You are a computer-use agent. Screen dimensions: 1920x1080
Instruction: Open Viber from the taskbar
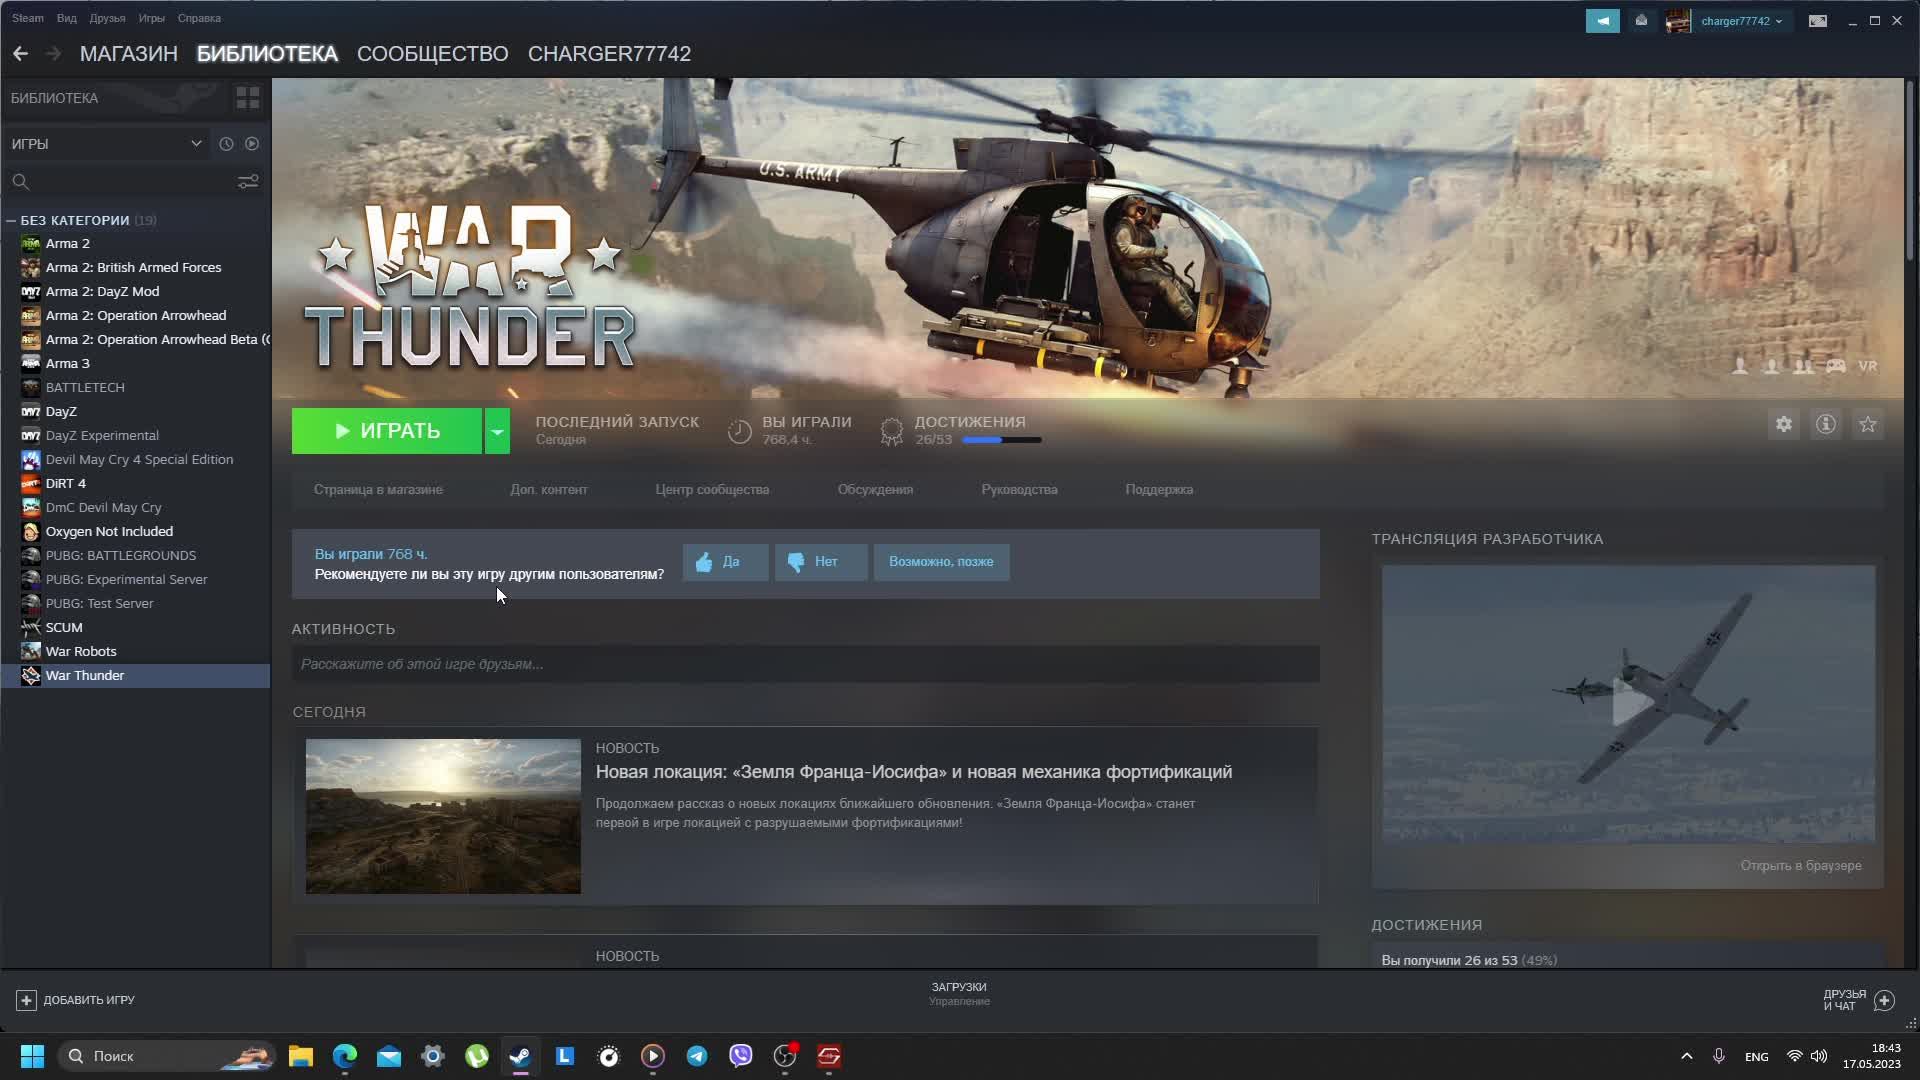click(741, 1056)
